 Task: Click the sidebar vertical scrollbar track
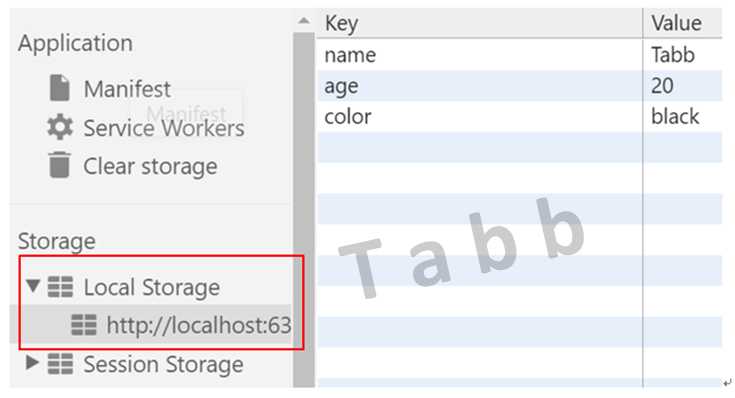pos(304,210)
